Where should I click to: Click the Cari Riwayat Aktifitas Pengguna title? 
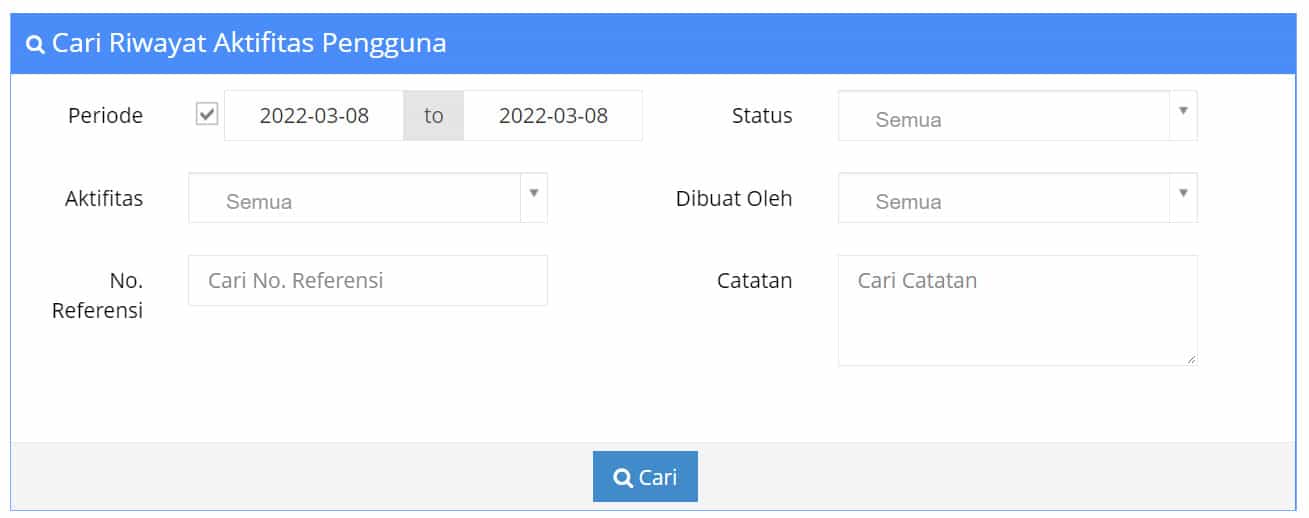249,44
